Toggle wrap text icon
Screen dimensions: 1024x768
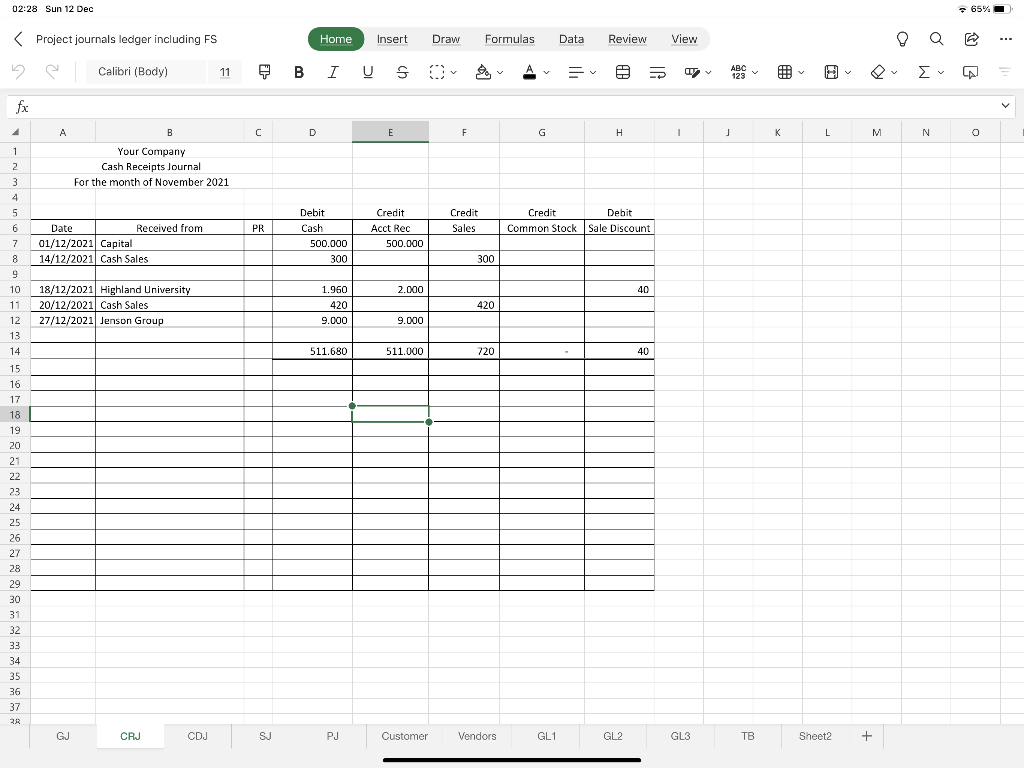pyautogui.click(x=658, y=72)
